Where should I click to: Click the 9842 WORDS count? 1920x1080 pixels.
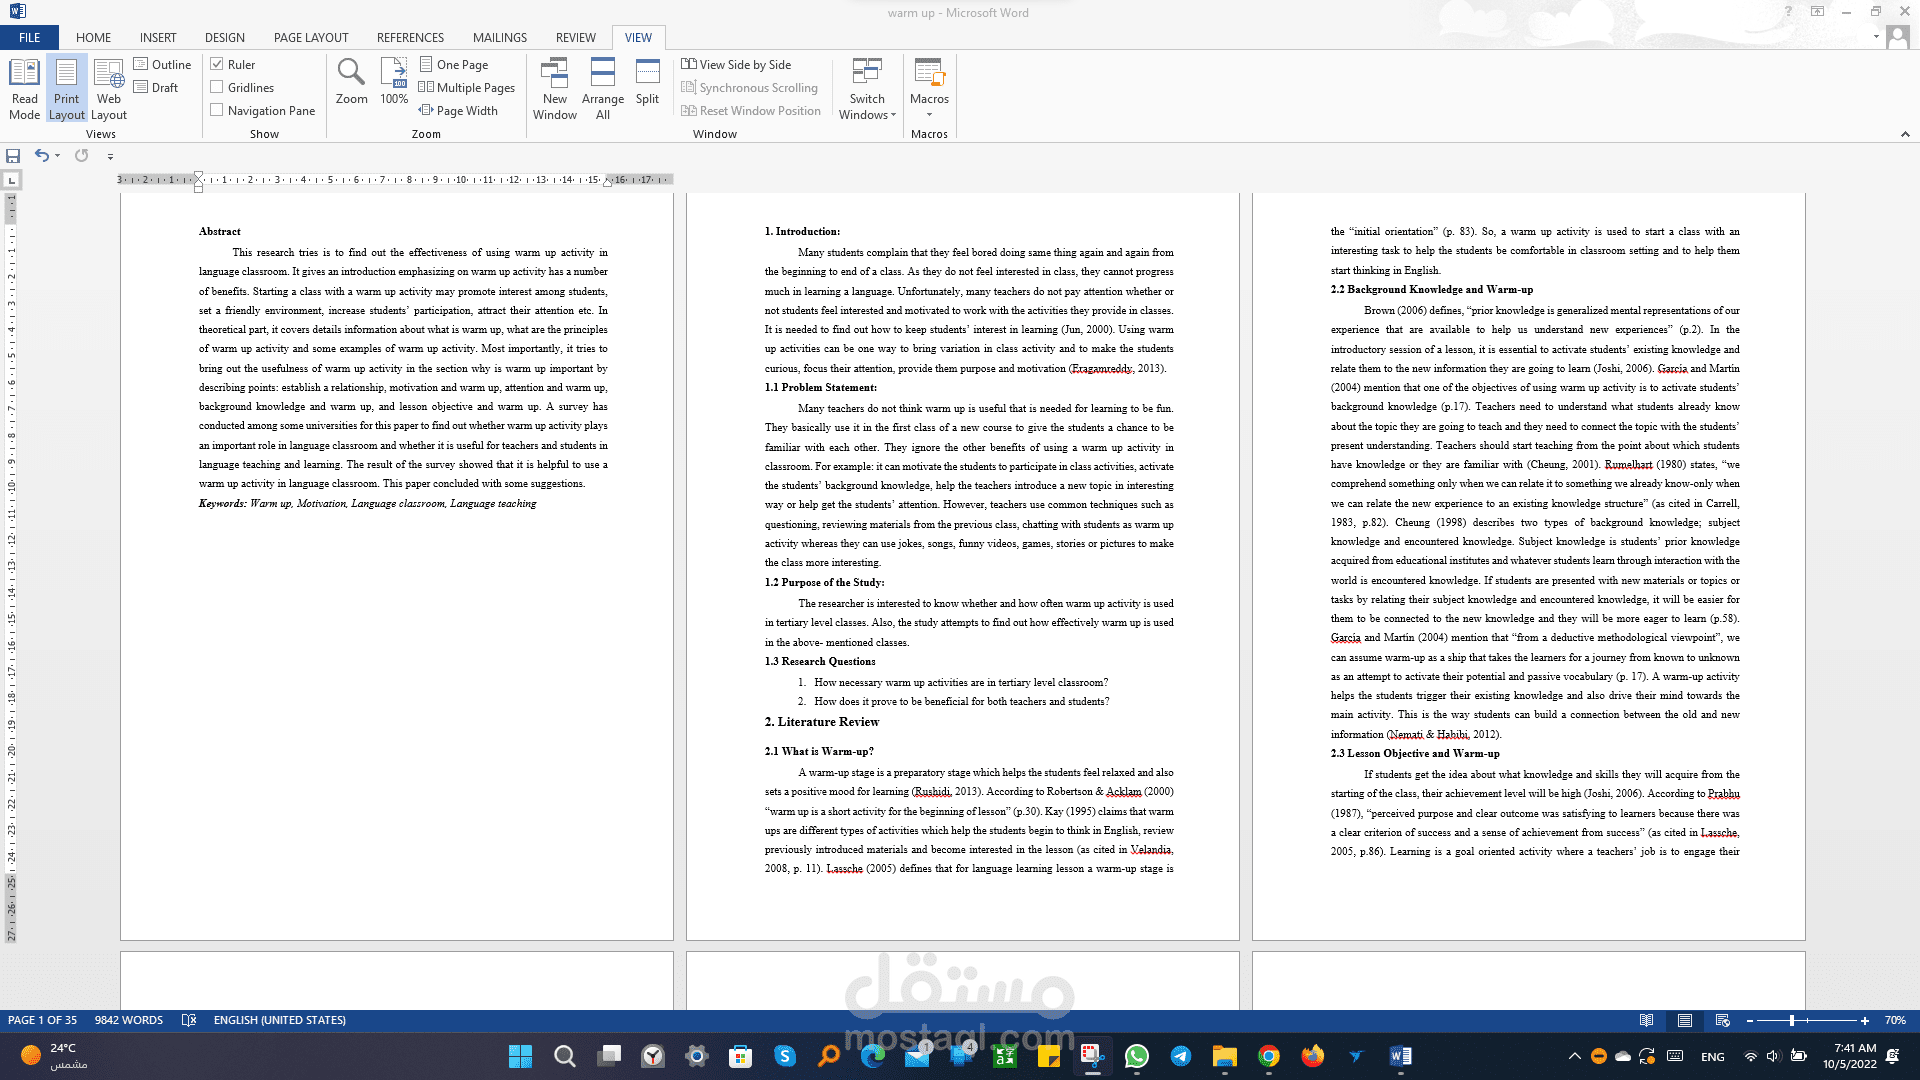coord(129,1020)
